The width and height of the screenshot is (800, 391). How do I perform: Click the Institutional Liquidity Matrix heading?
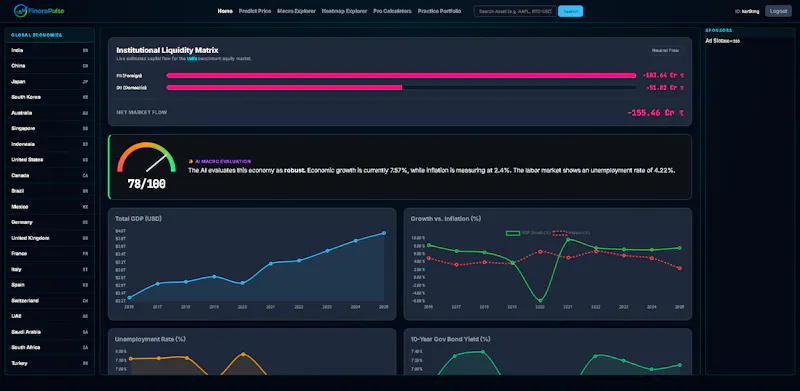pos(167,50)
